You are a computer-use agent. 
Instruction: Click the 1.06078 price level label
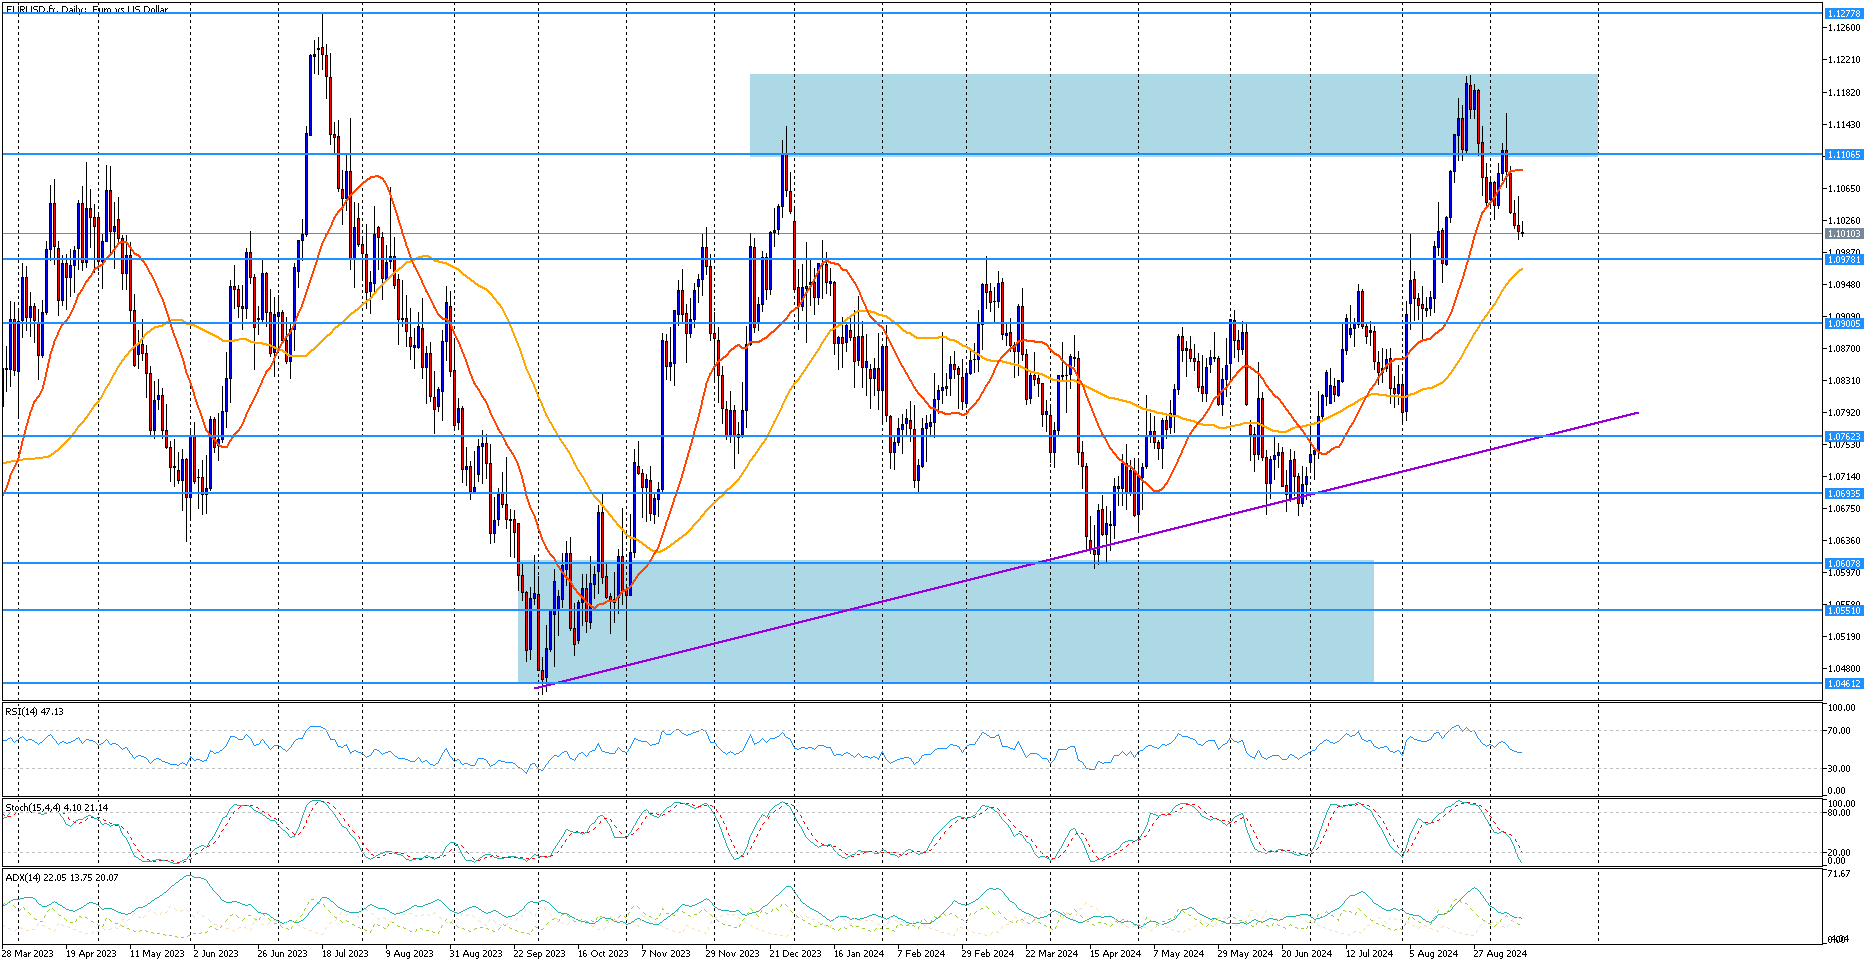tap(1843, 564)
